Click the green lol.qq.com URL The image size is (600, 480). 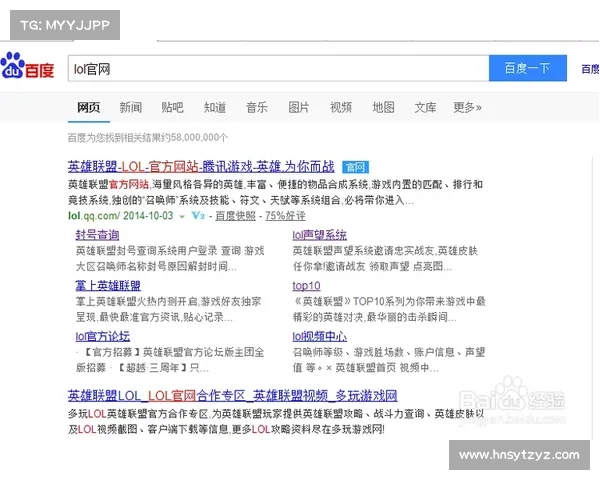tap(94, 216)
